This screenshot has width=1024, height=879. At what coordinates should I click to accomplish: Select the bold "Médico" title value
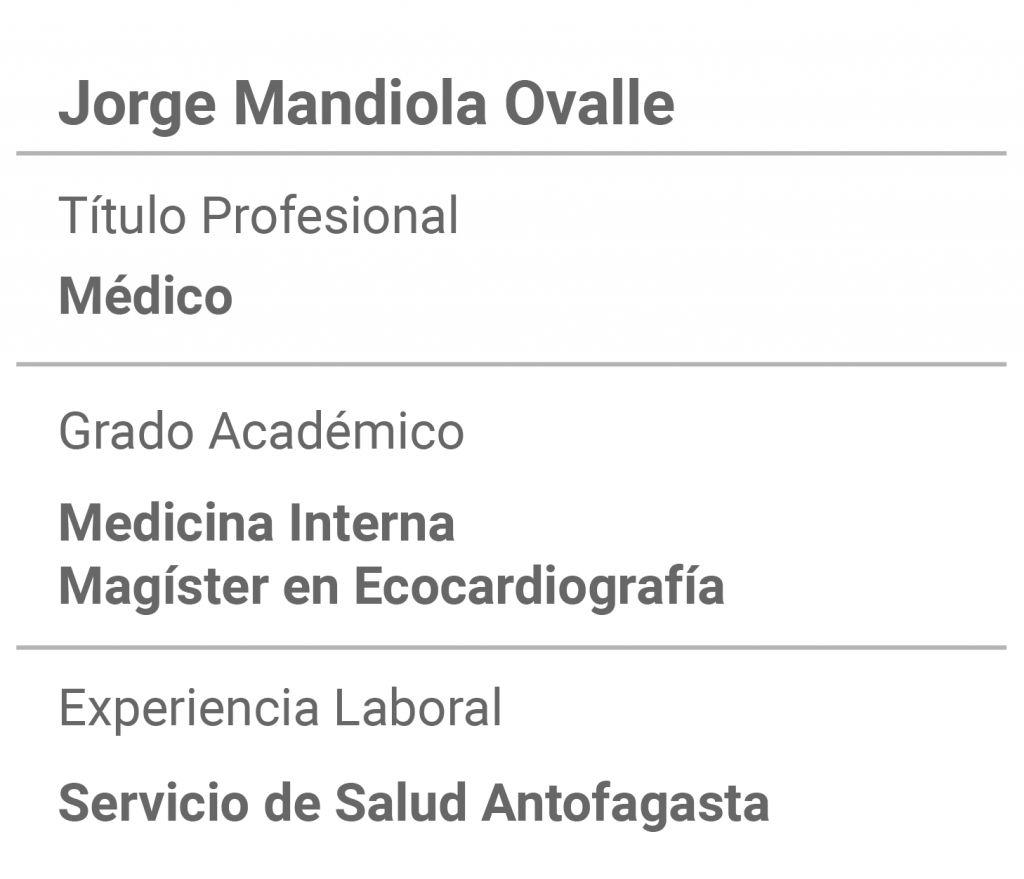coord(146,296)
